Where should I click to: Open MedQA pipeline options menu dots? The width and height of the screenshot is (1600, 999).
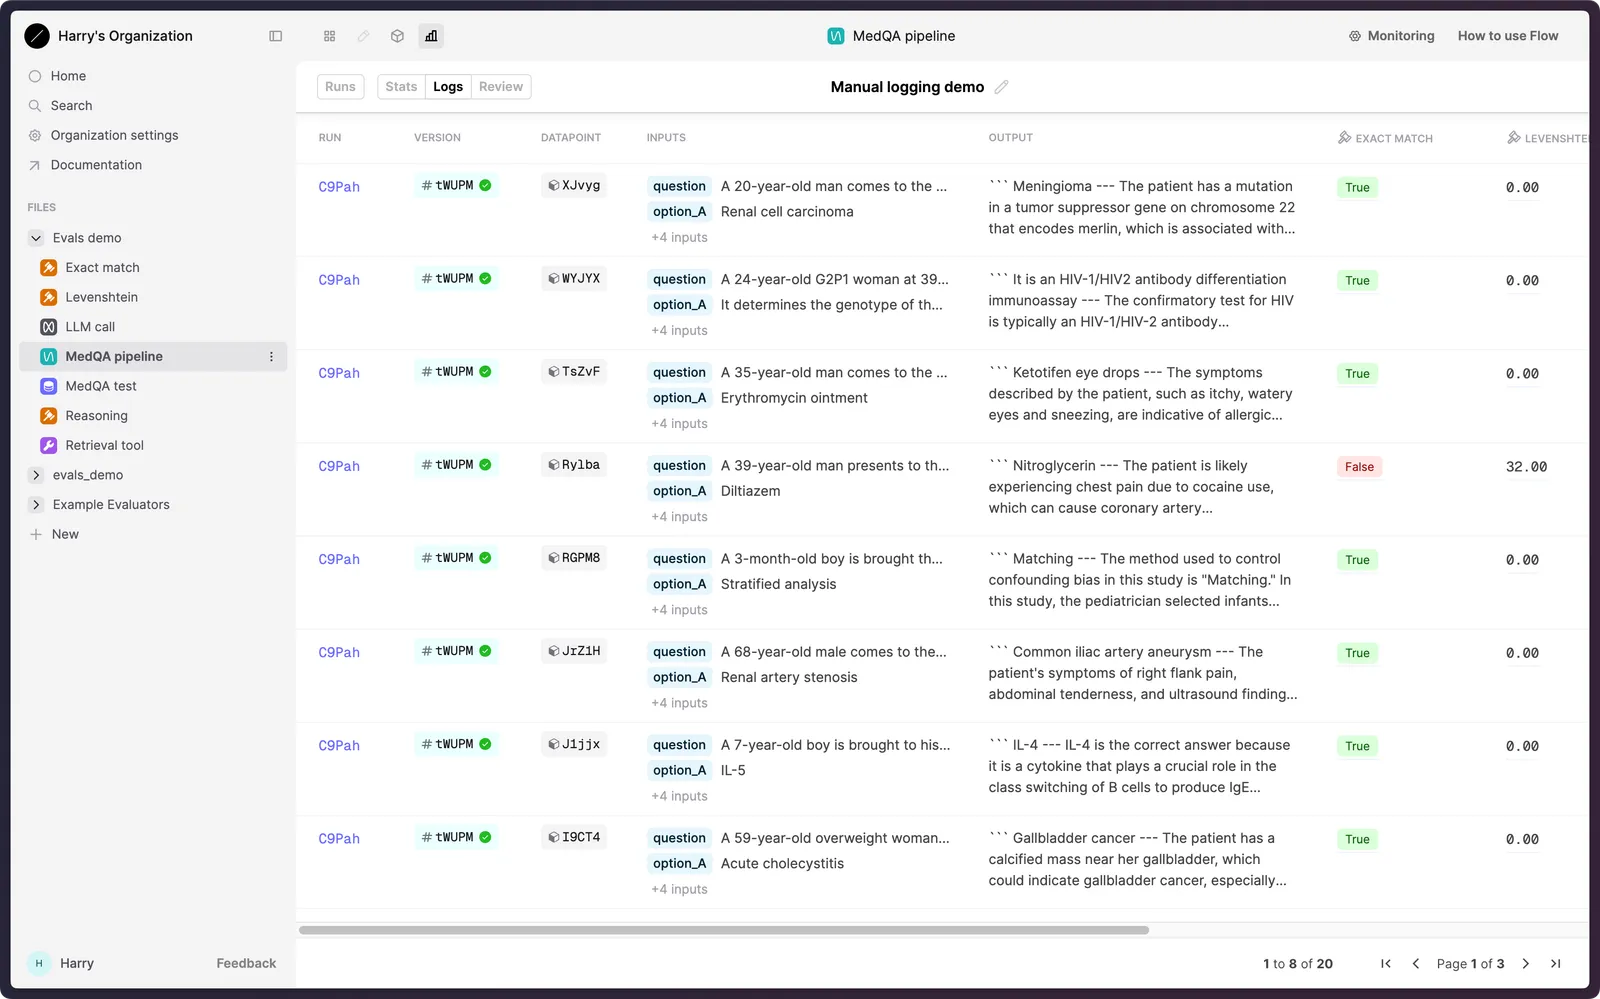point(271,357)
